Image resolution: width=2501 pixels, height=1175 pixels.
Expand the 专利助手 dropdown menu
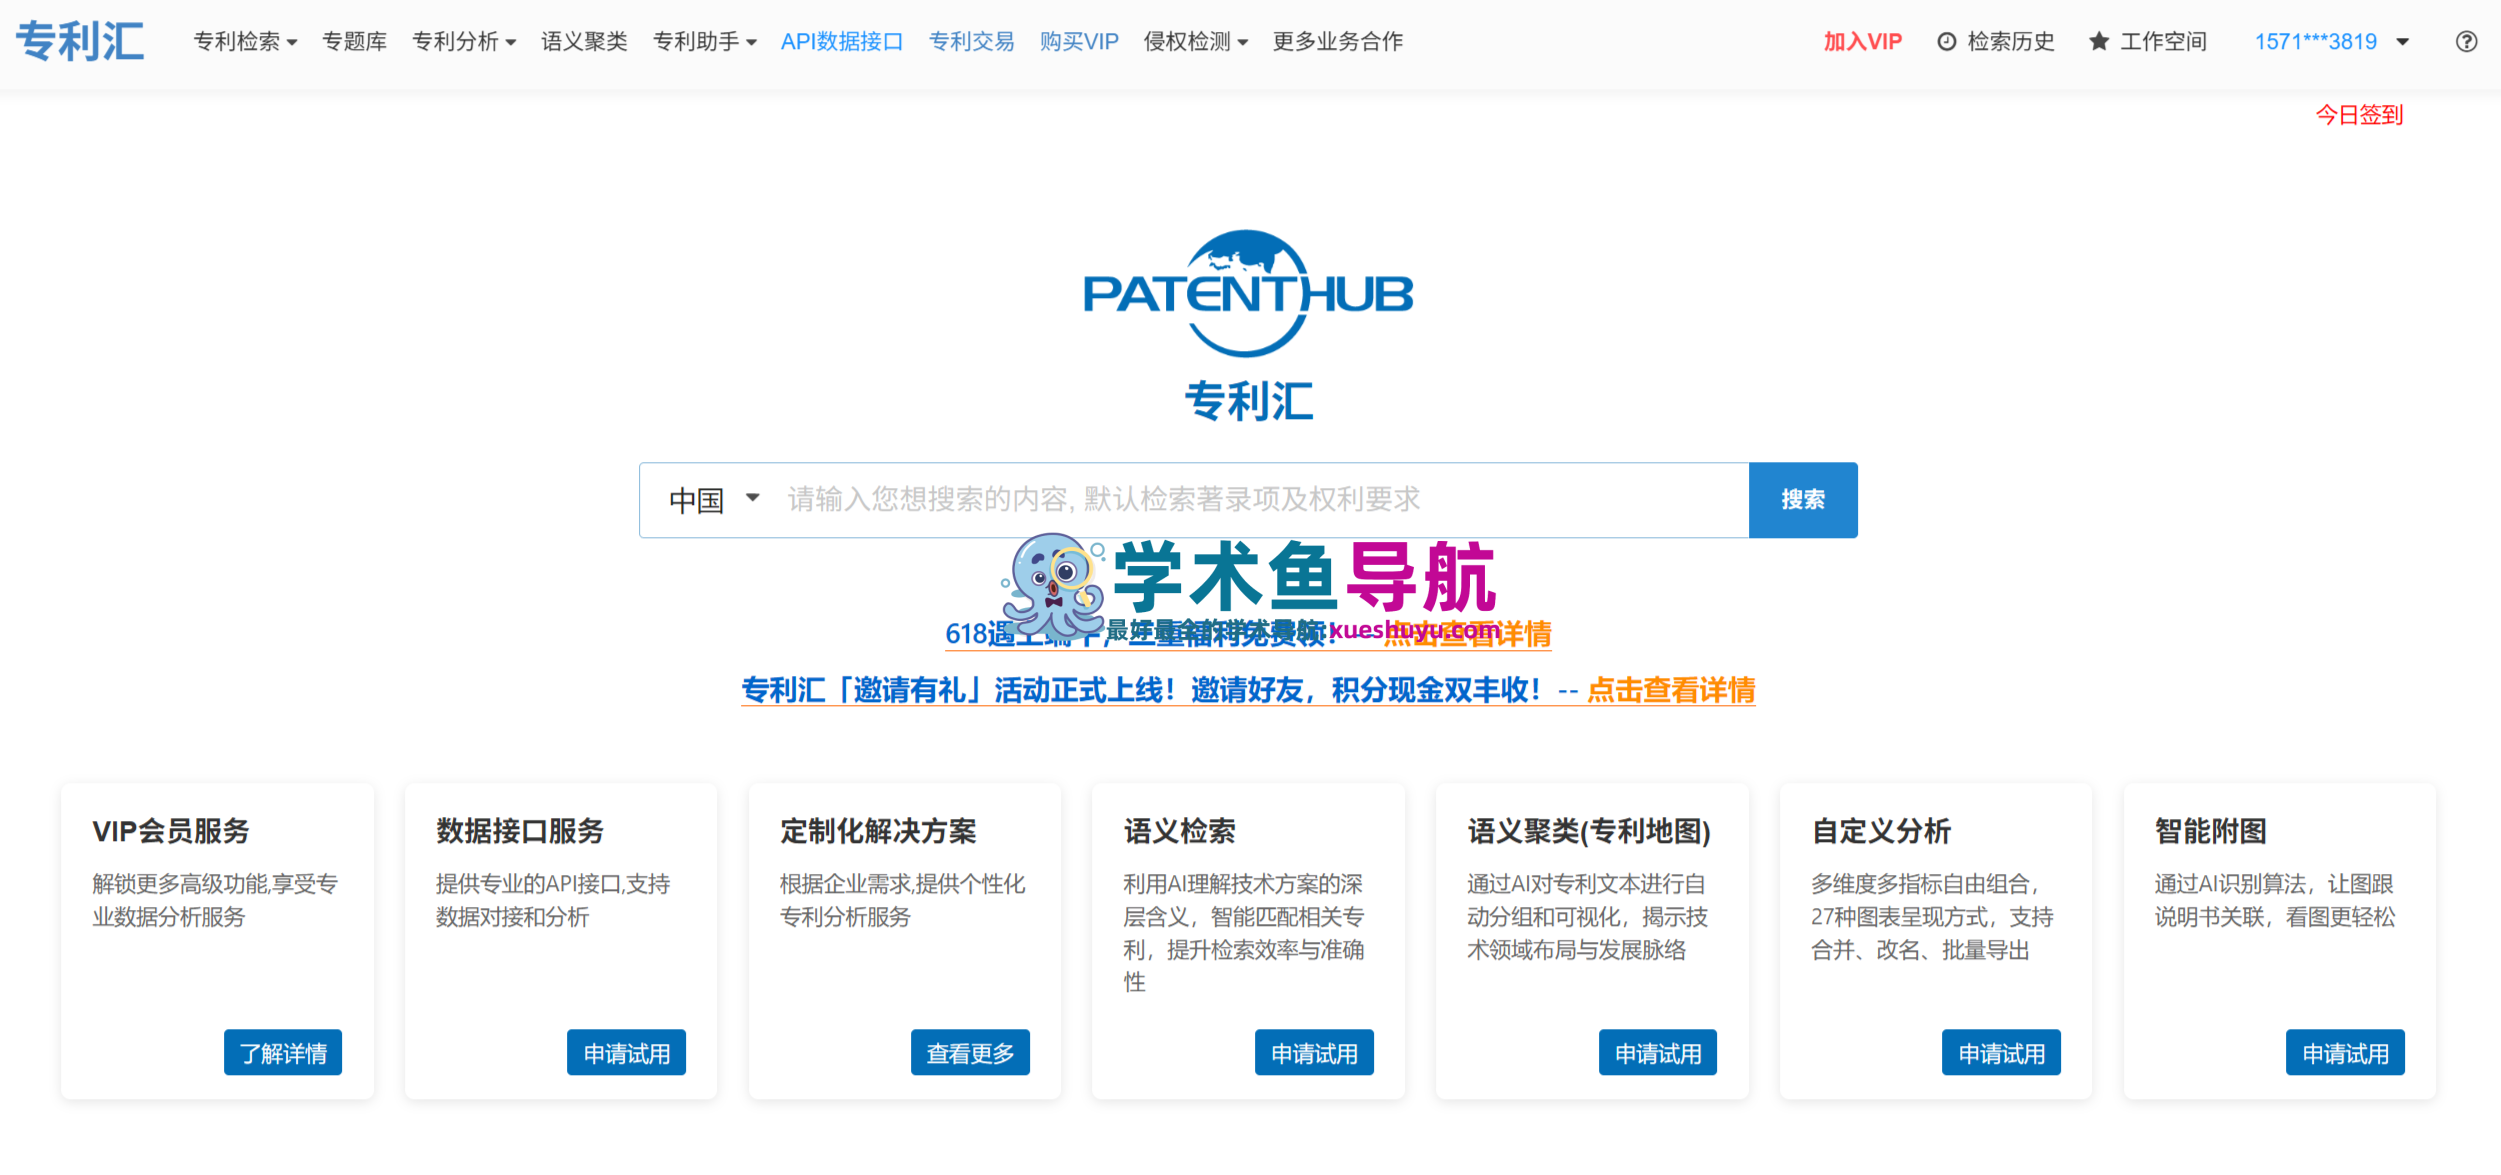click(x=705, y=42)
